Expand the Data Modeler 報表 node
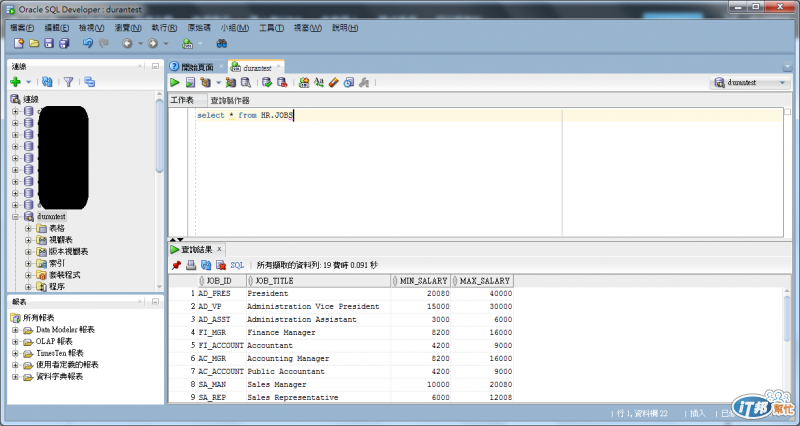 (15, 330)
